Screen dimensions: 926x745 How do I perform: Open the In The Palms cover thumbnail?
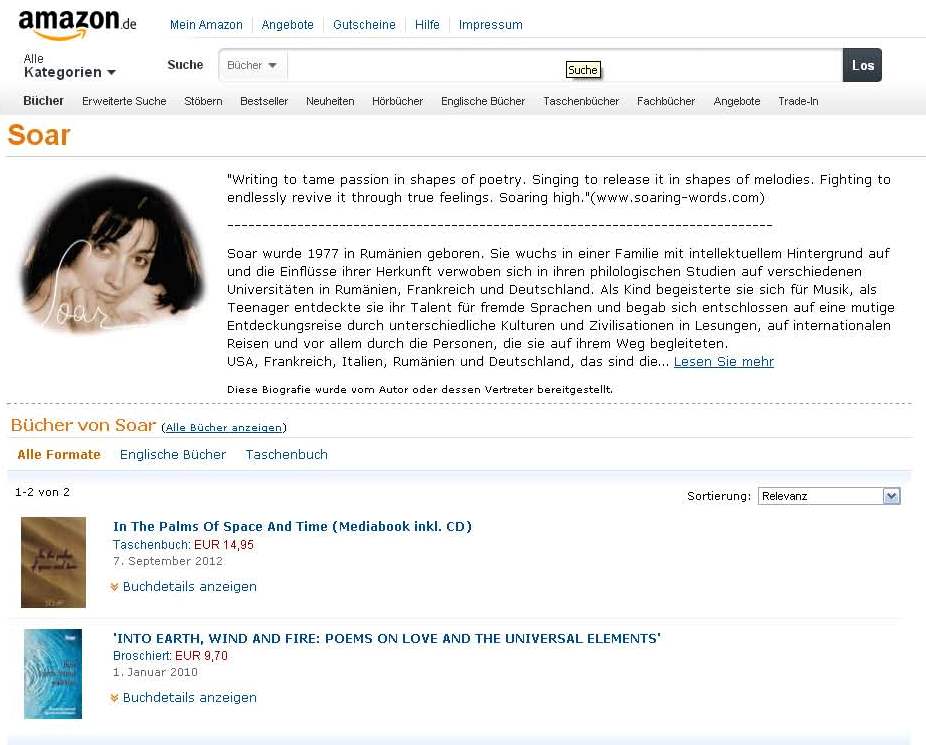pos(53,562)
